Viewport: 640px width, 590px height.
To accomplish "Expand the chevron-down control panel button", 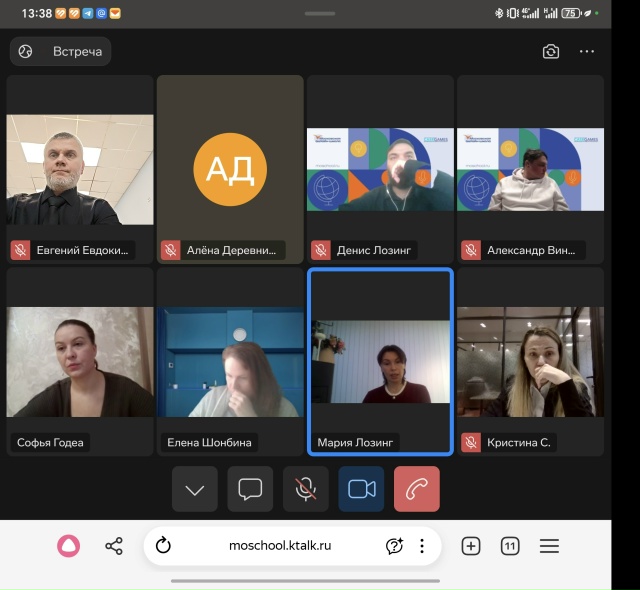I will pyautogui.click(x=195, y=489).
